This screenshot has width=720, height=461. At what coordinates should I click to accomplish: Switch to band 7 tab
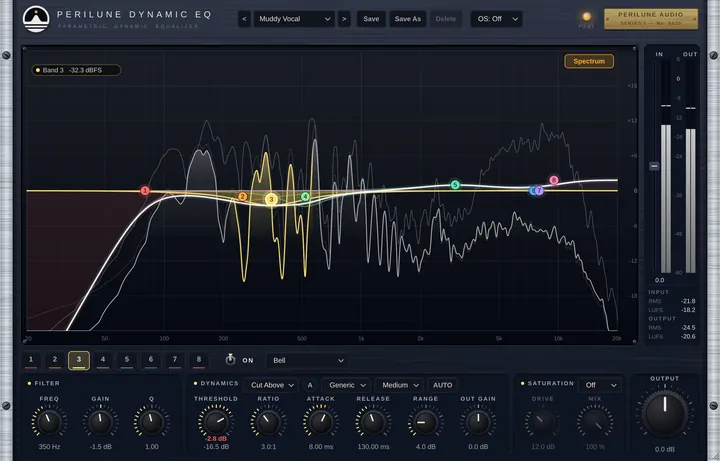coord(174,360)
